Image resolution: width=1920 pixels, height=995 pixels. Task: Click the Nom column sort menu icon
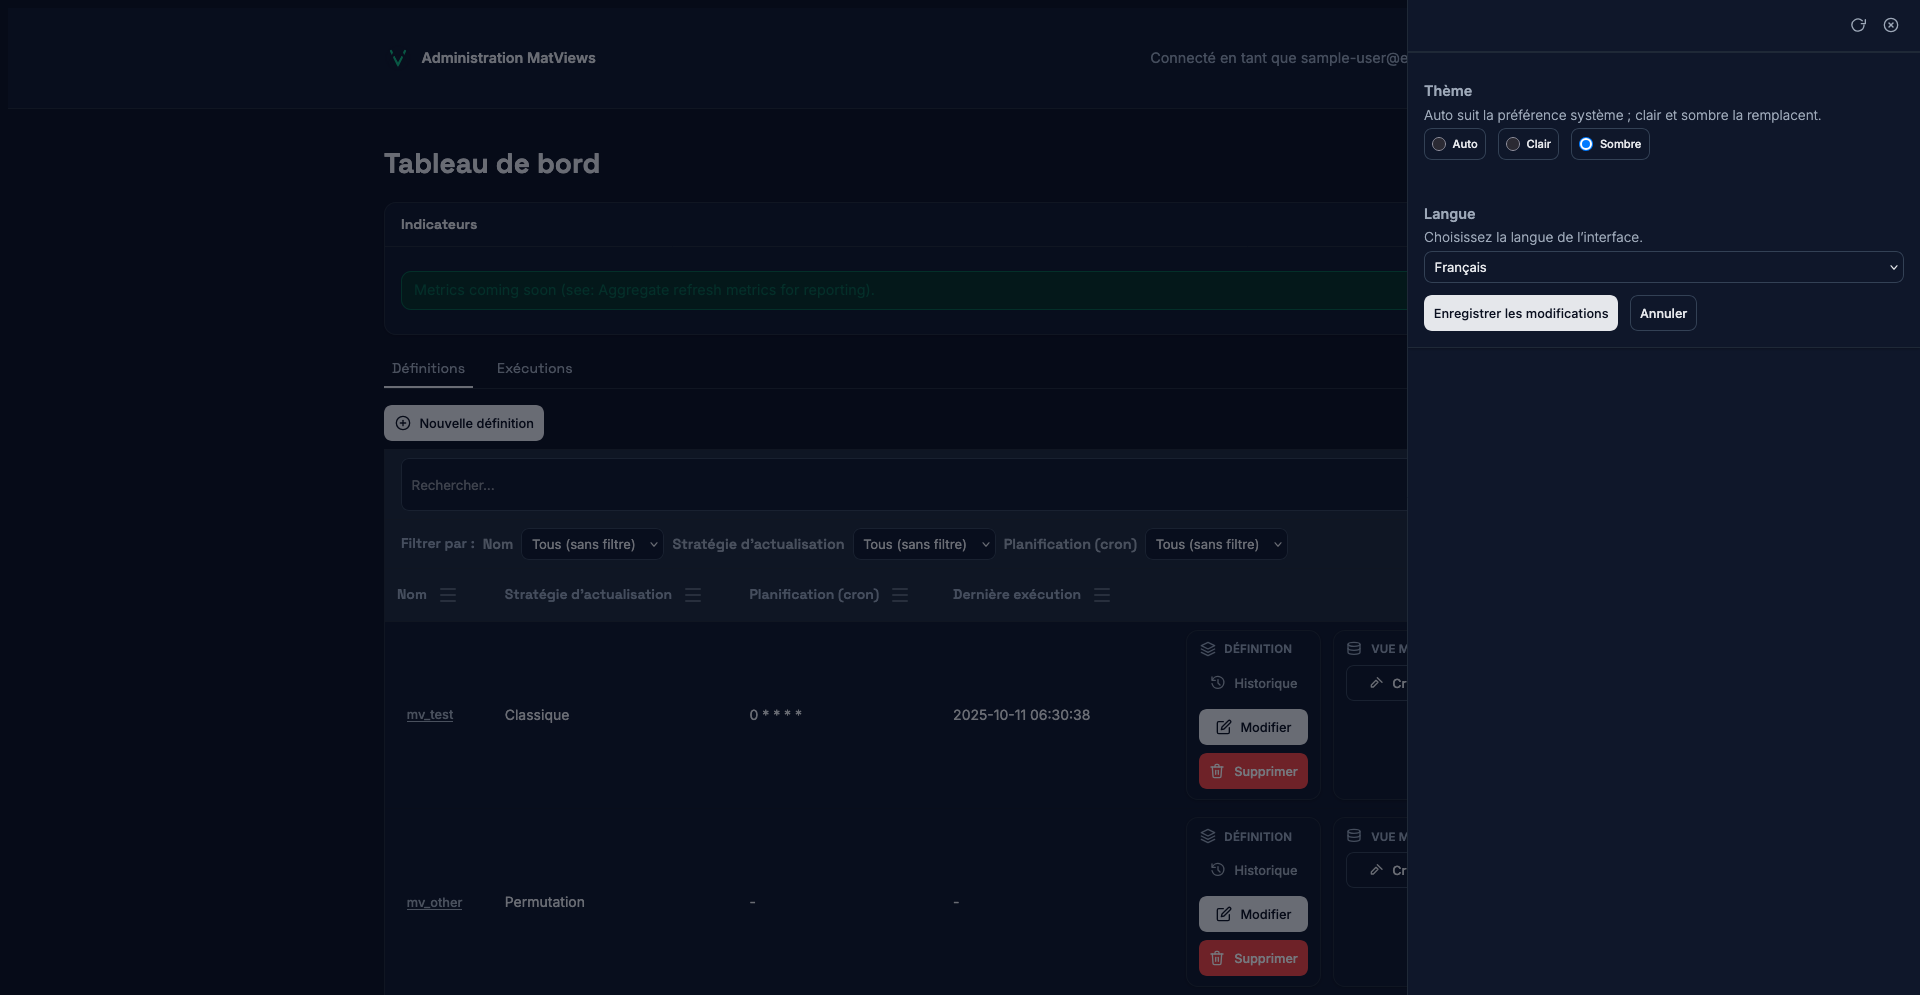pyautogui.click(x=448, y=595)
